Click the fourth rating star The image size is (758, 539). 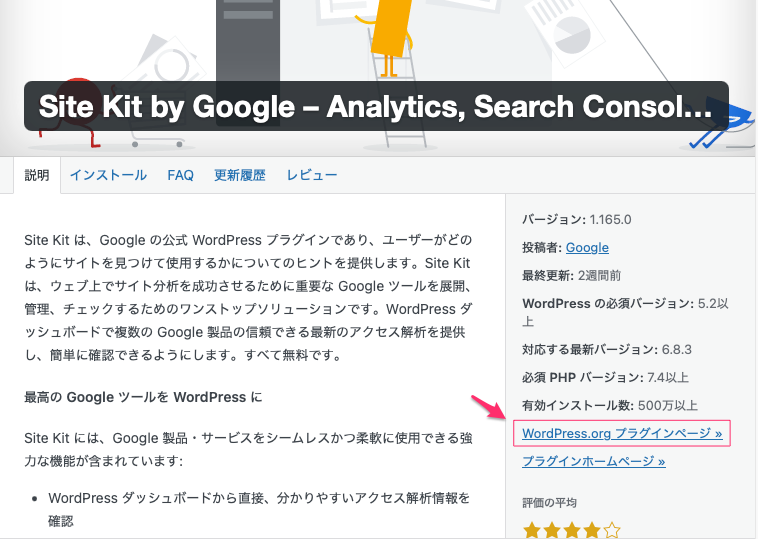[x=592, y=529]
